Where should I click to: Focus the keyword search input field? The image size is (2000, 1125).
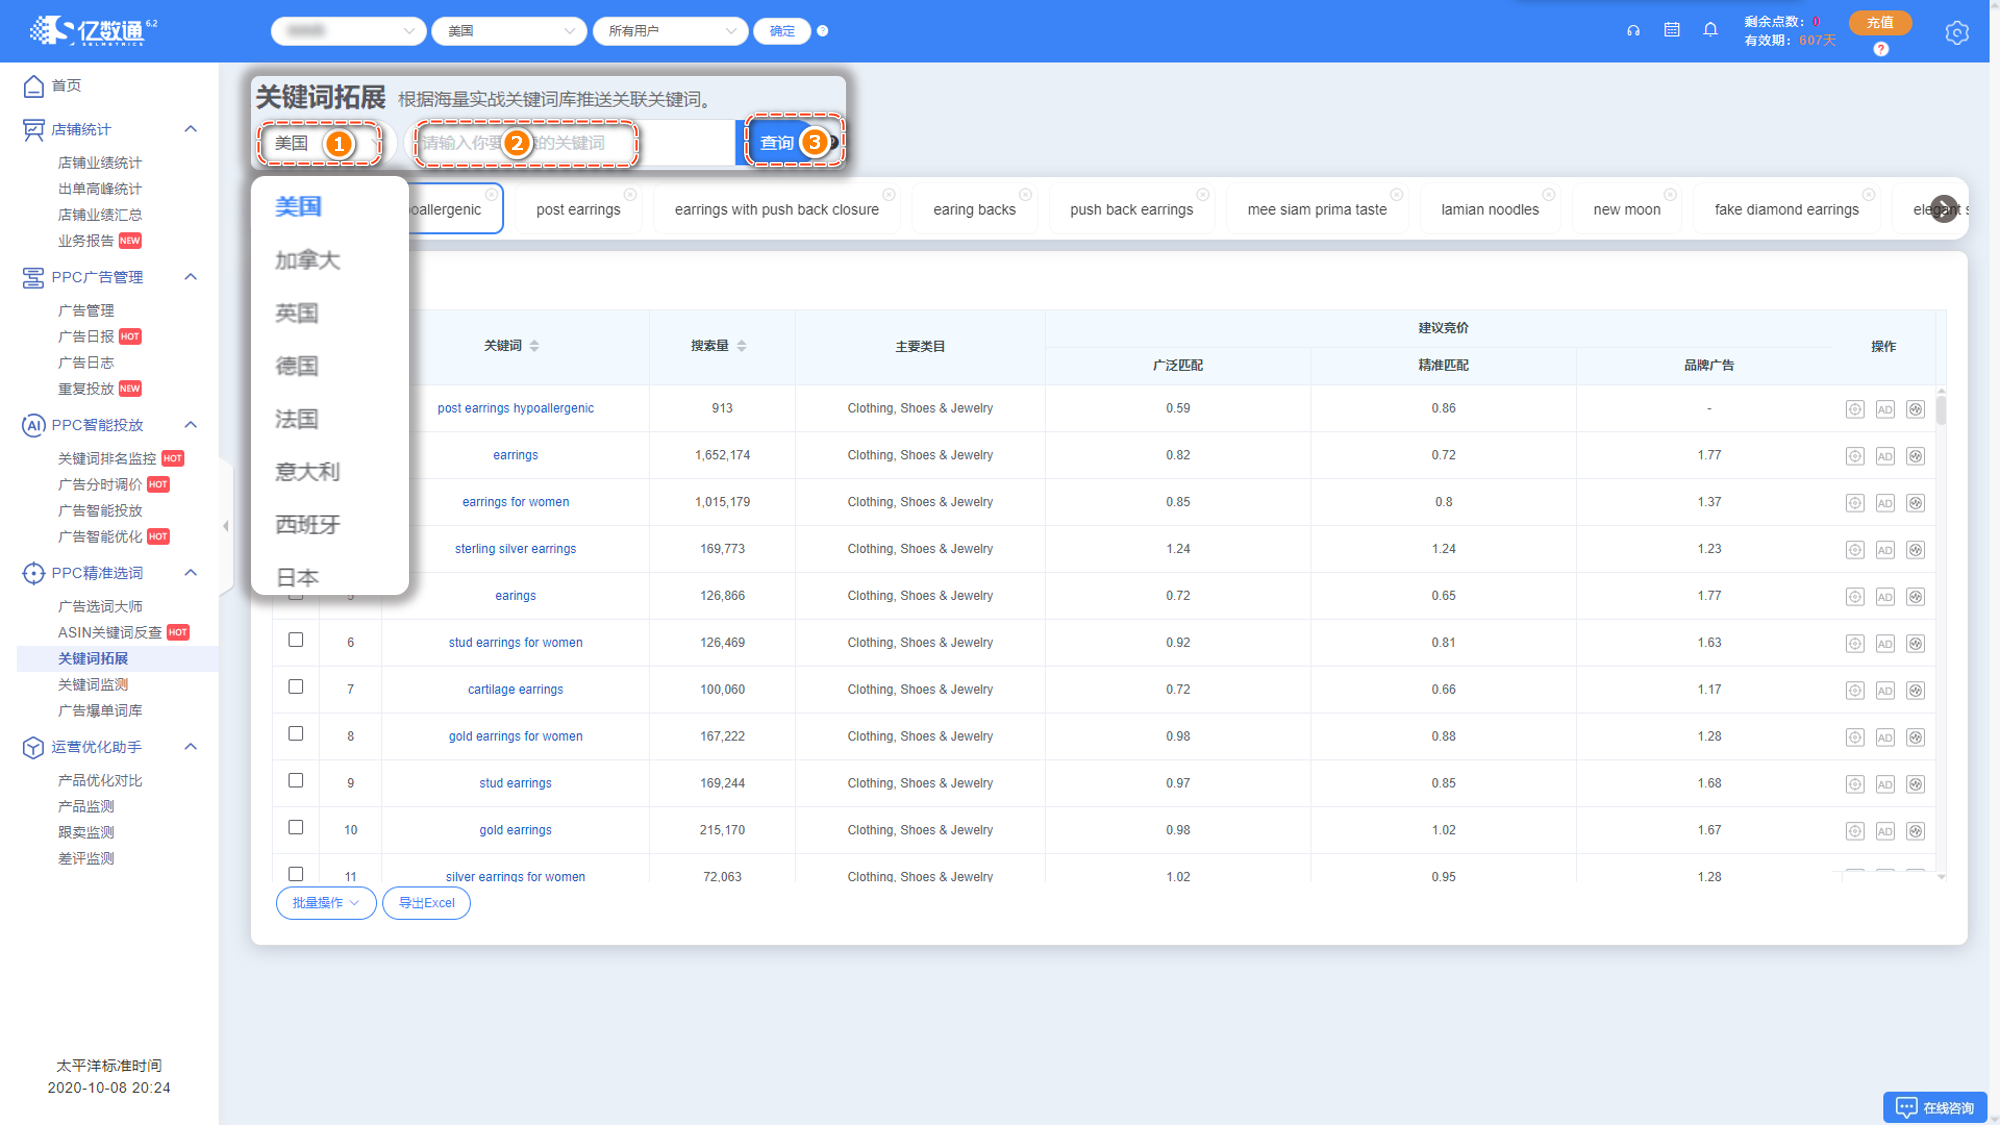point(572,143)
